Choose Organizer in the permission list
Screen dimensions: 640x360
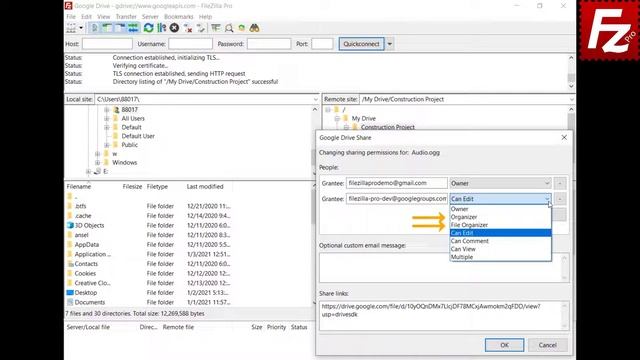(500, 217)
